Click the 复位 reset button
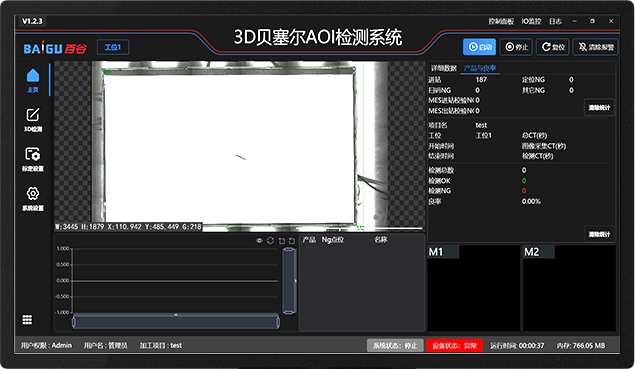 553,47
